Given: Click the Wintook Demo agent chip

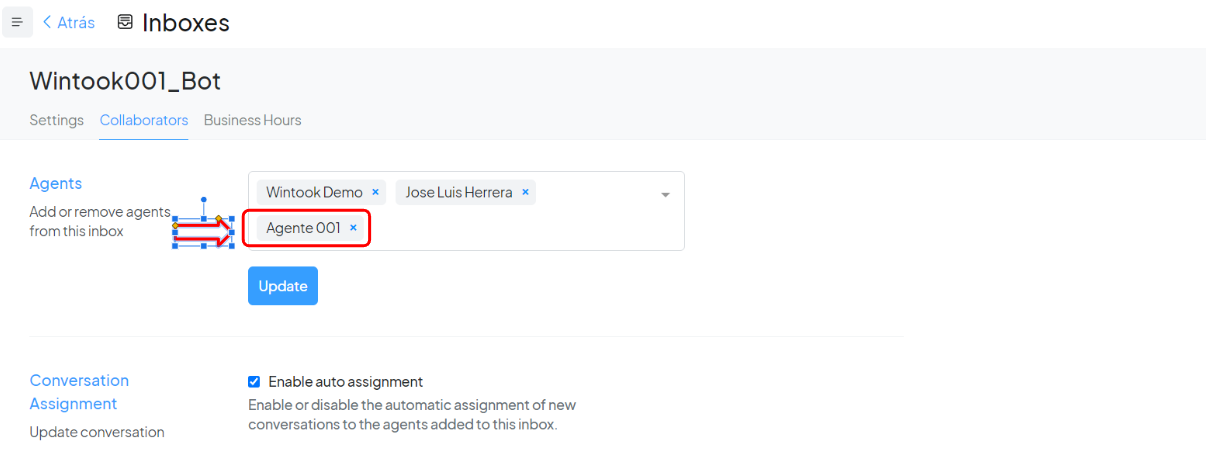Looking at the screenshot, I should (x=314, y=192).
